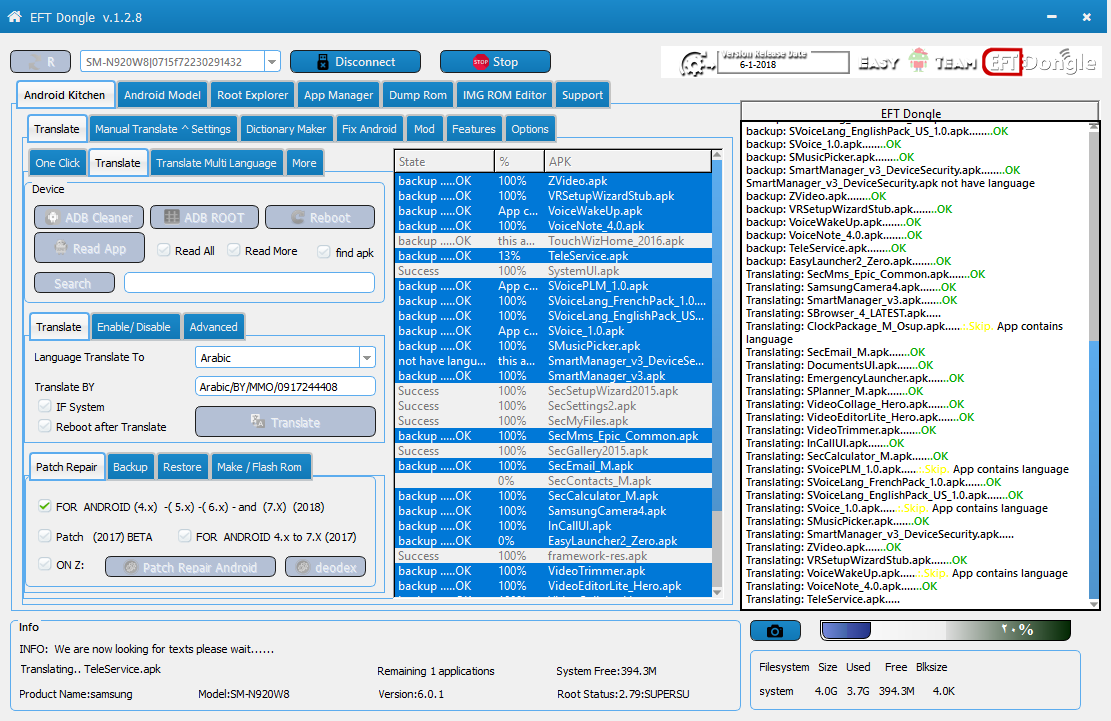The width and height of the screenshot is (1111, 721).
Task: Select the SecGallery2015.apk row
Action: click(553, 450)
